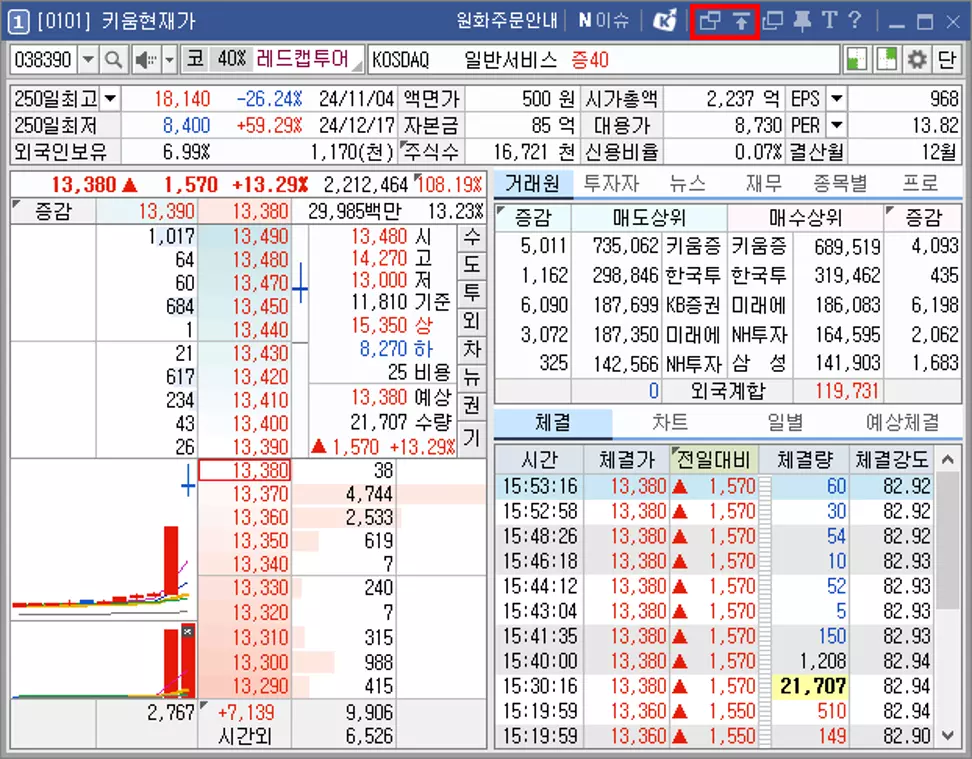Click the scrollbar up arrow in trade list
972x759 pixels.
[947, 459]
